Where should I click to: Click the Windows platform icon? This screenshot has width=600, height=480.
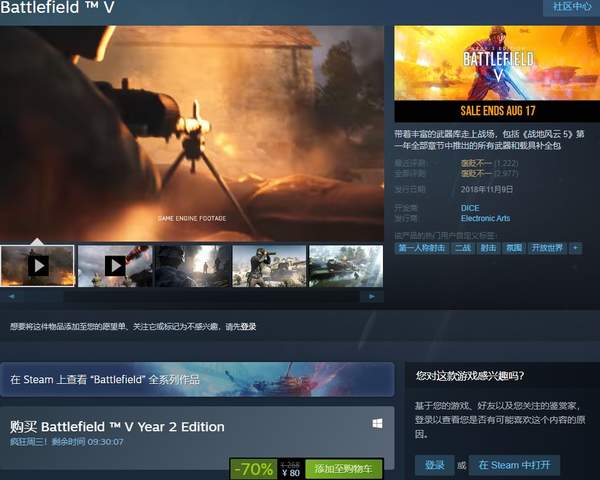[x=378, y=425]
